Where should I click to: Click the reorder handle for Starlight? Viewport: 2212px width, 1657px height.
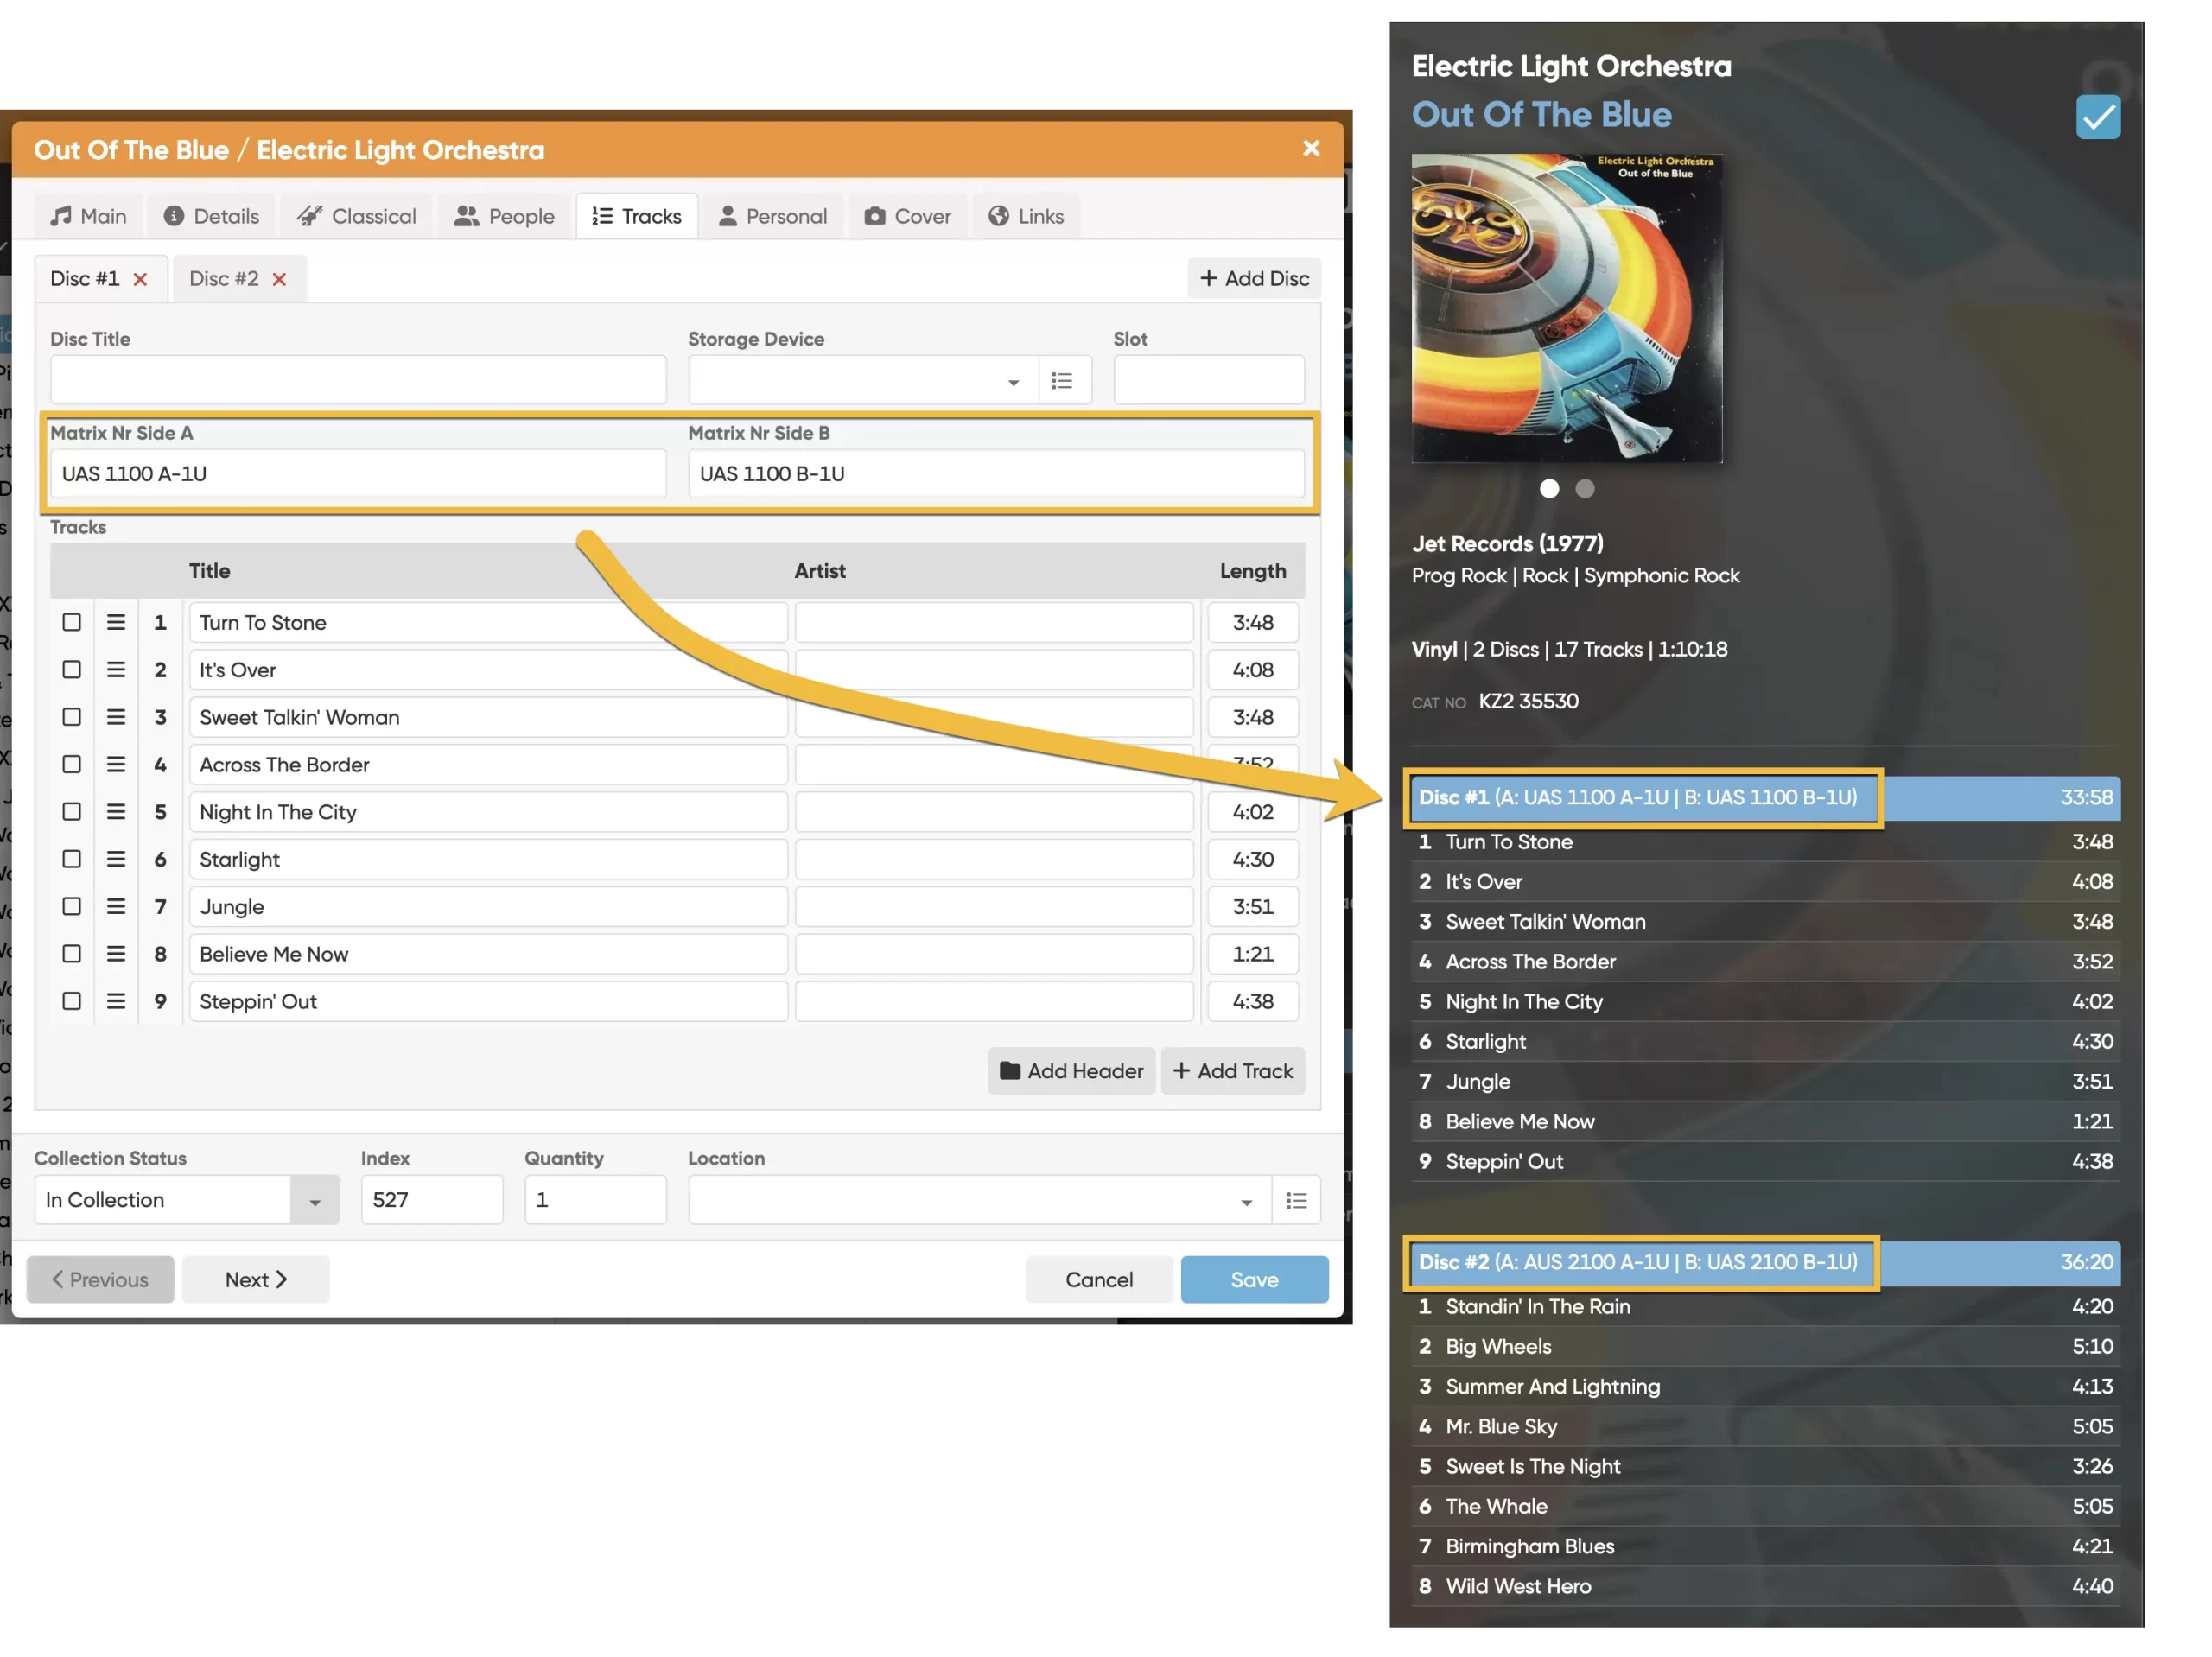click(116, 859)
